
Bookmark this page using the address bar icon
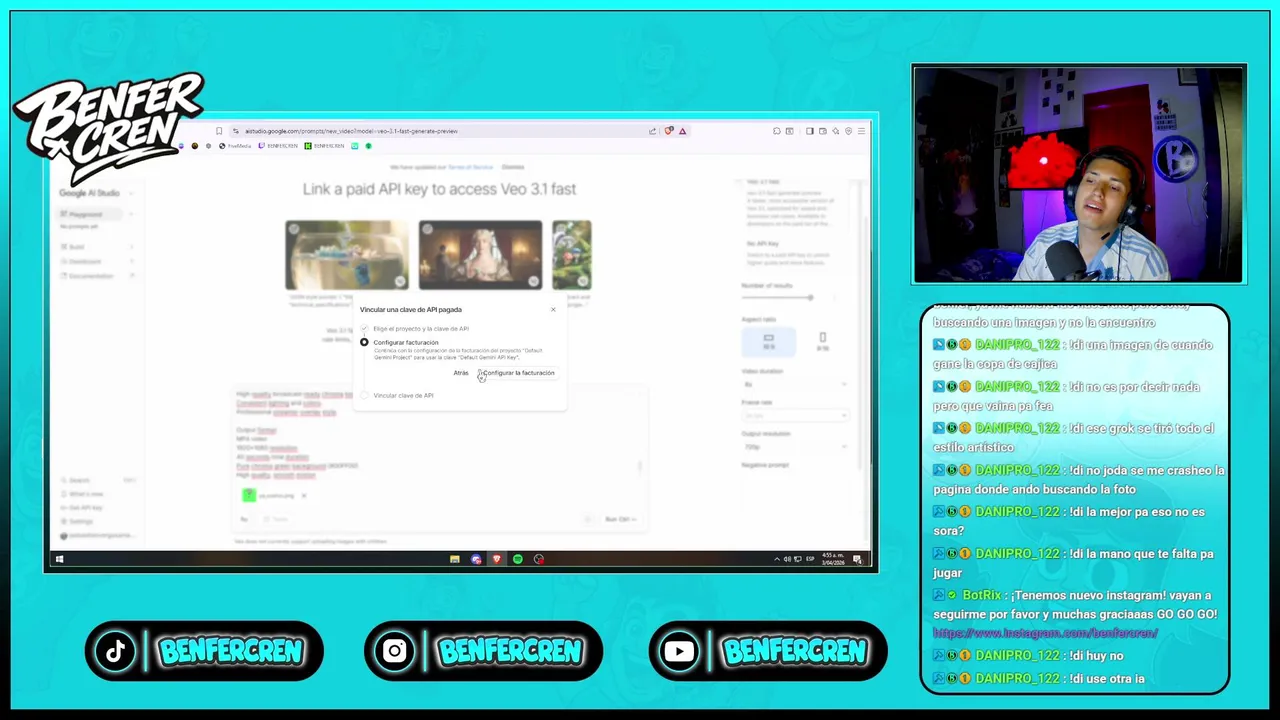click(x=219, y=131)
